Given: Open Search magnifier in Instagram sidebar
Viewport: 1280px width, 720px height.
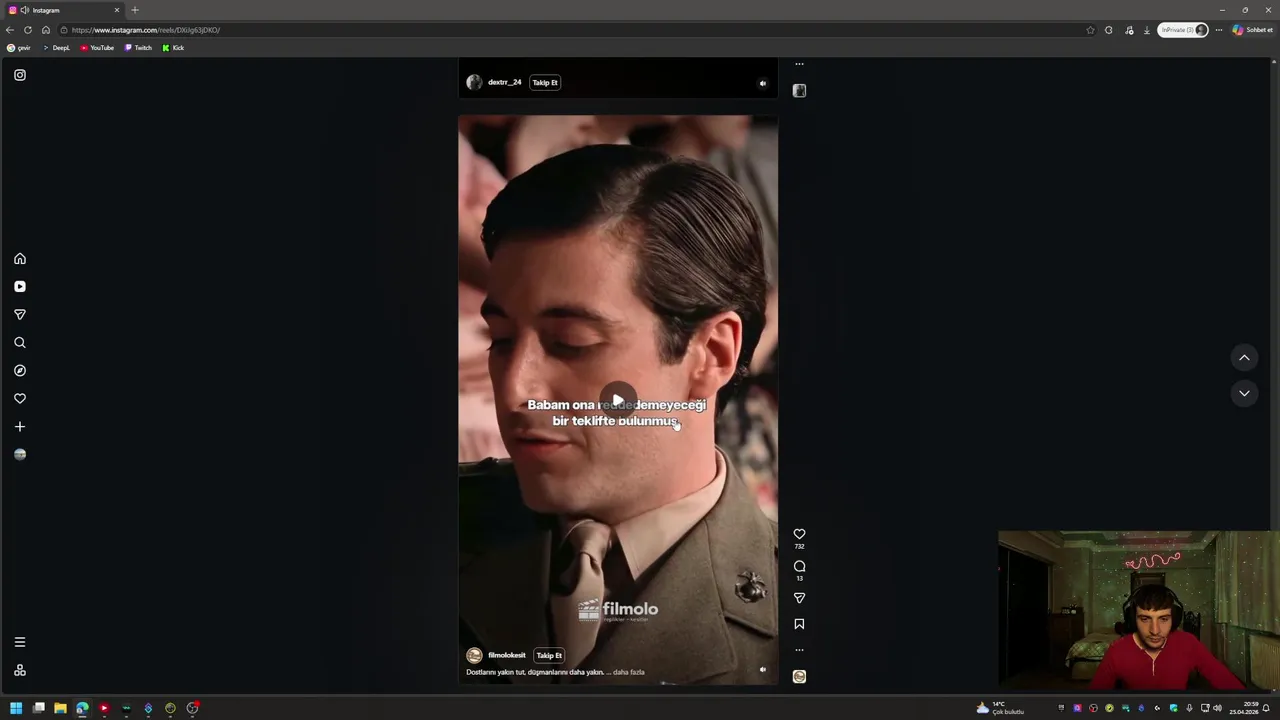Looking at the screenshot, I should point(20,343).
